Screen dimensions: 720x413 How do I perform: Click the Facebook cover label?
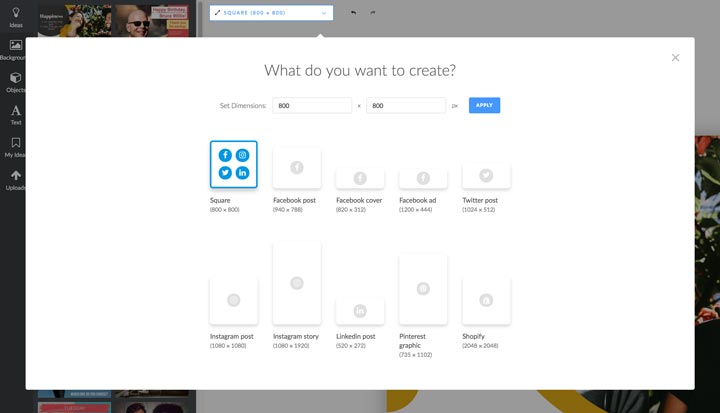(x=359, y=200)
